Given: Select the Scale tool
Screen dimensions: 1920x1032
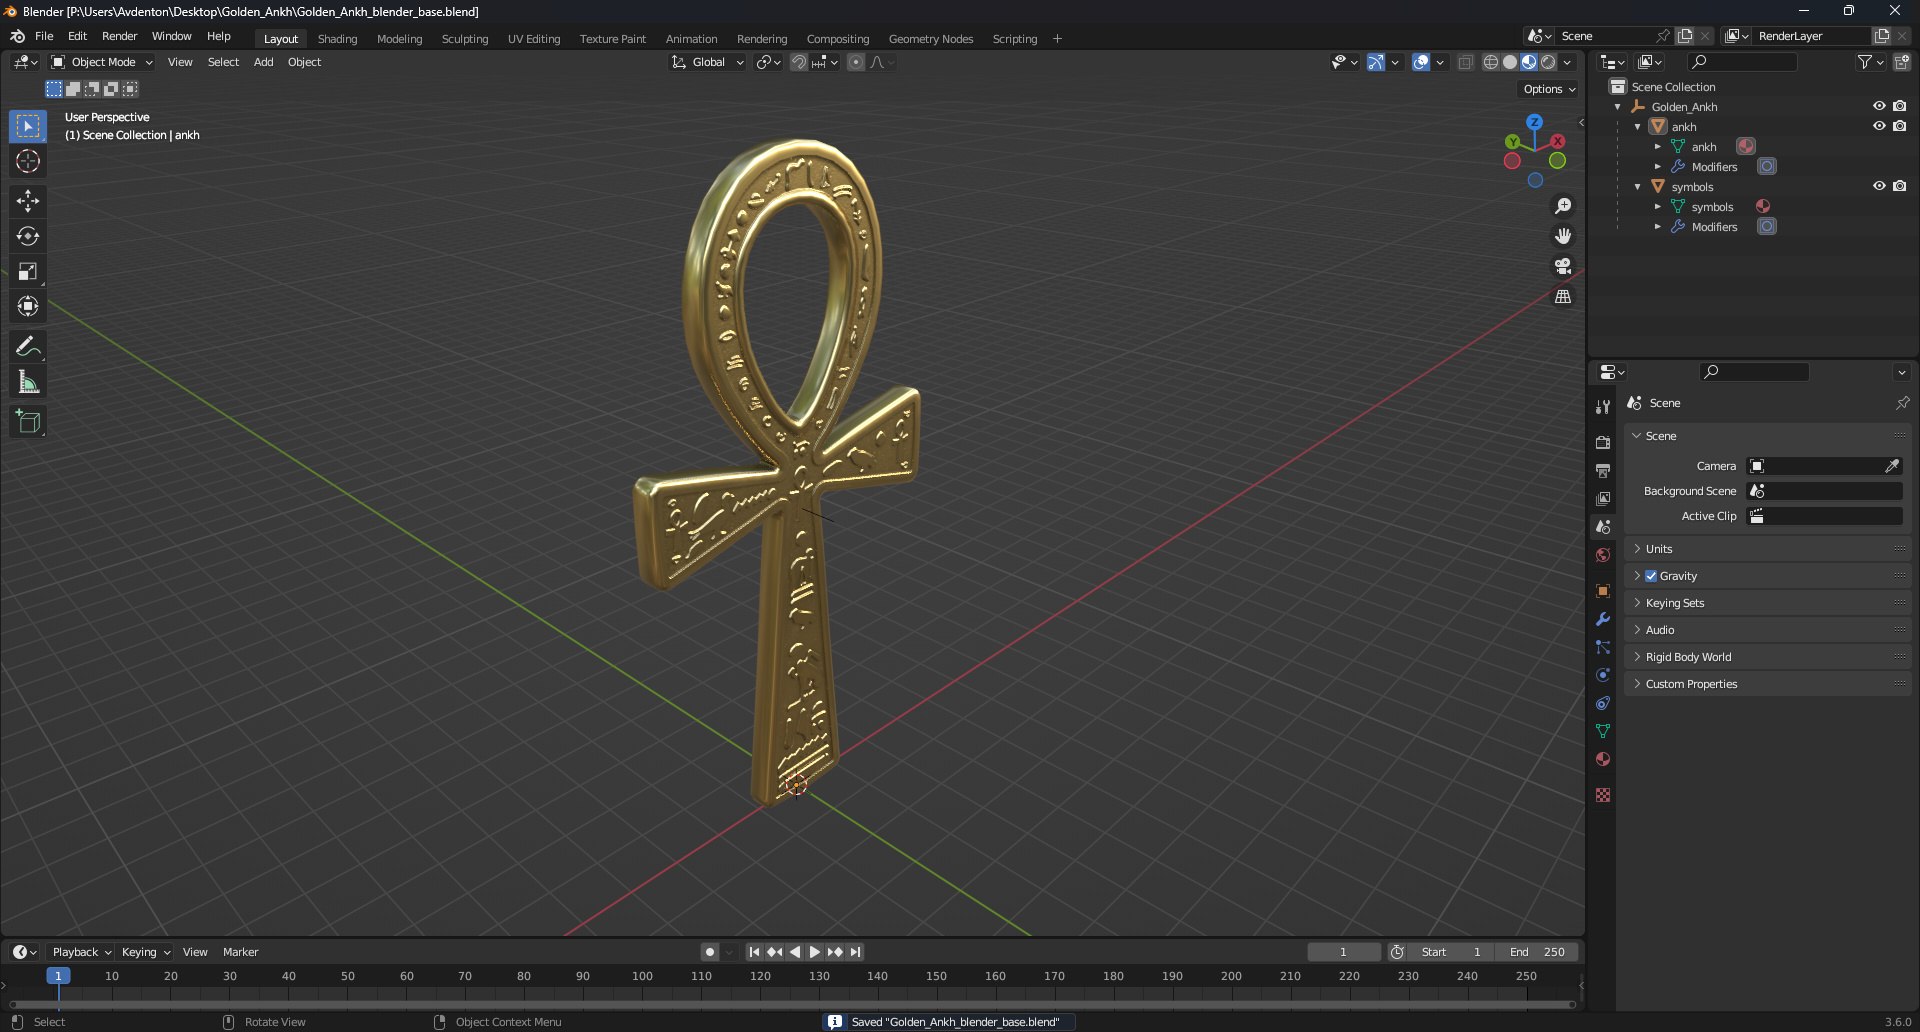Looking at the screenshot, I should point(28,271).
